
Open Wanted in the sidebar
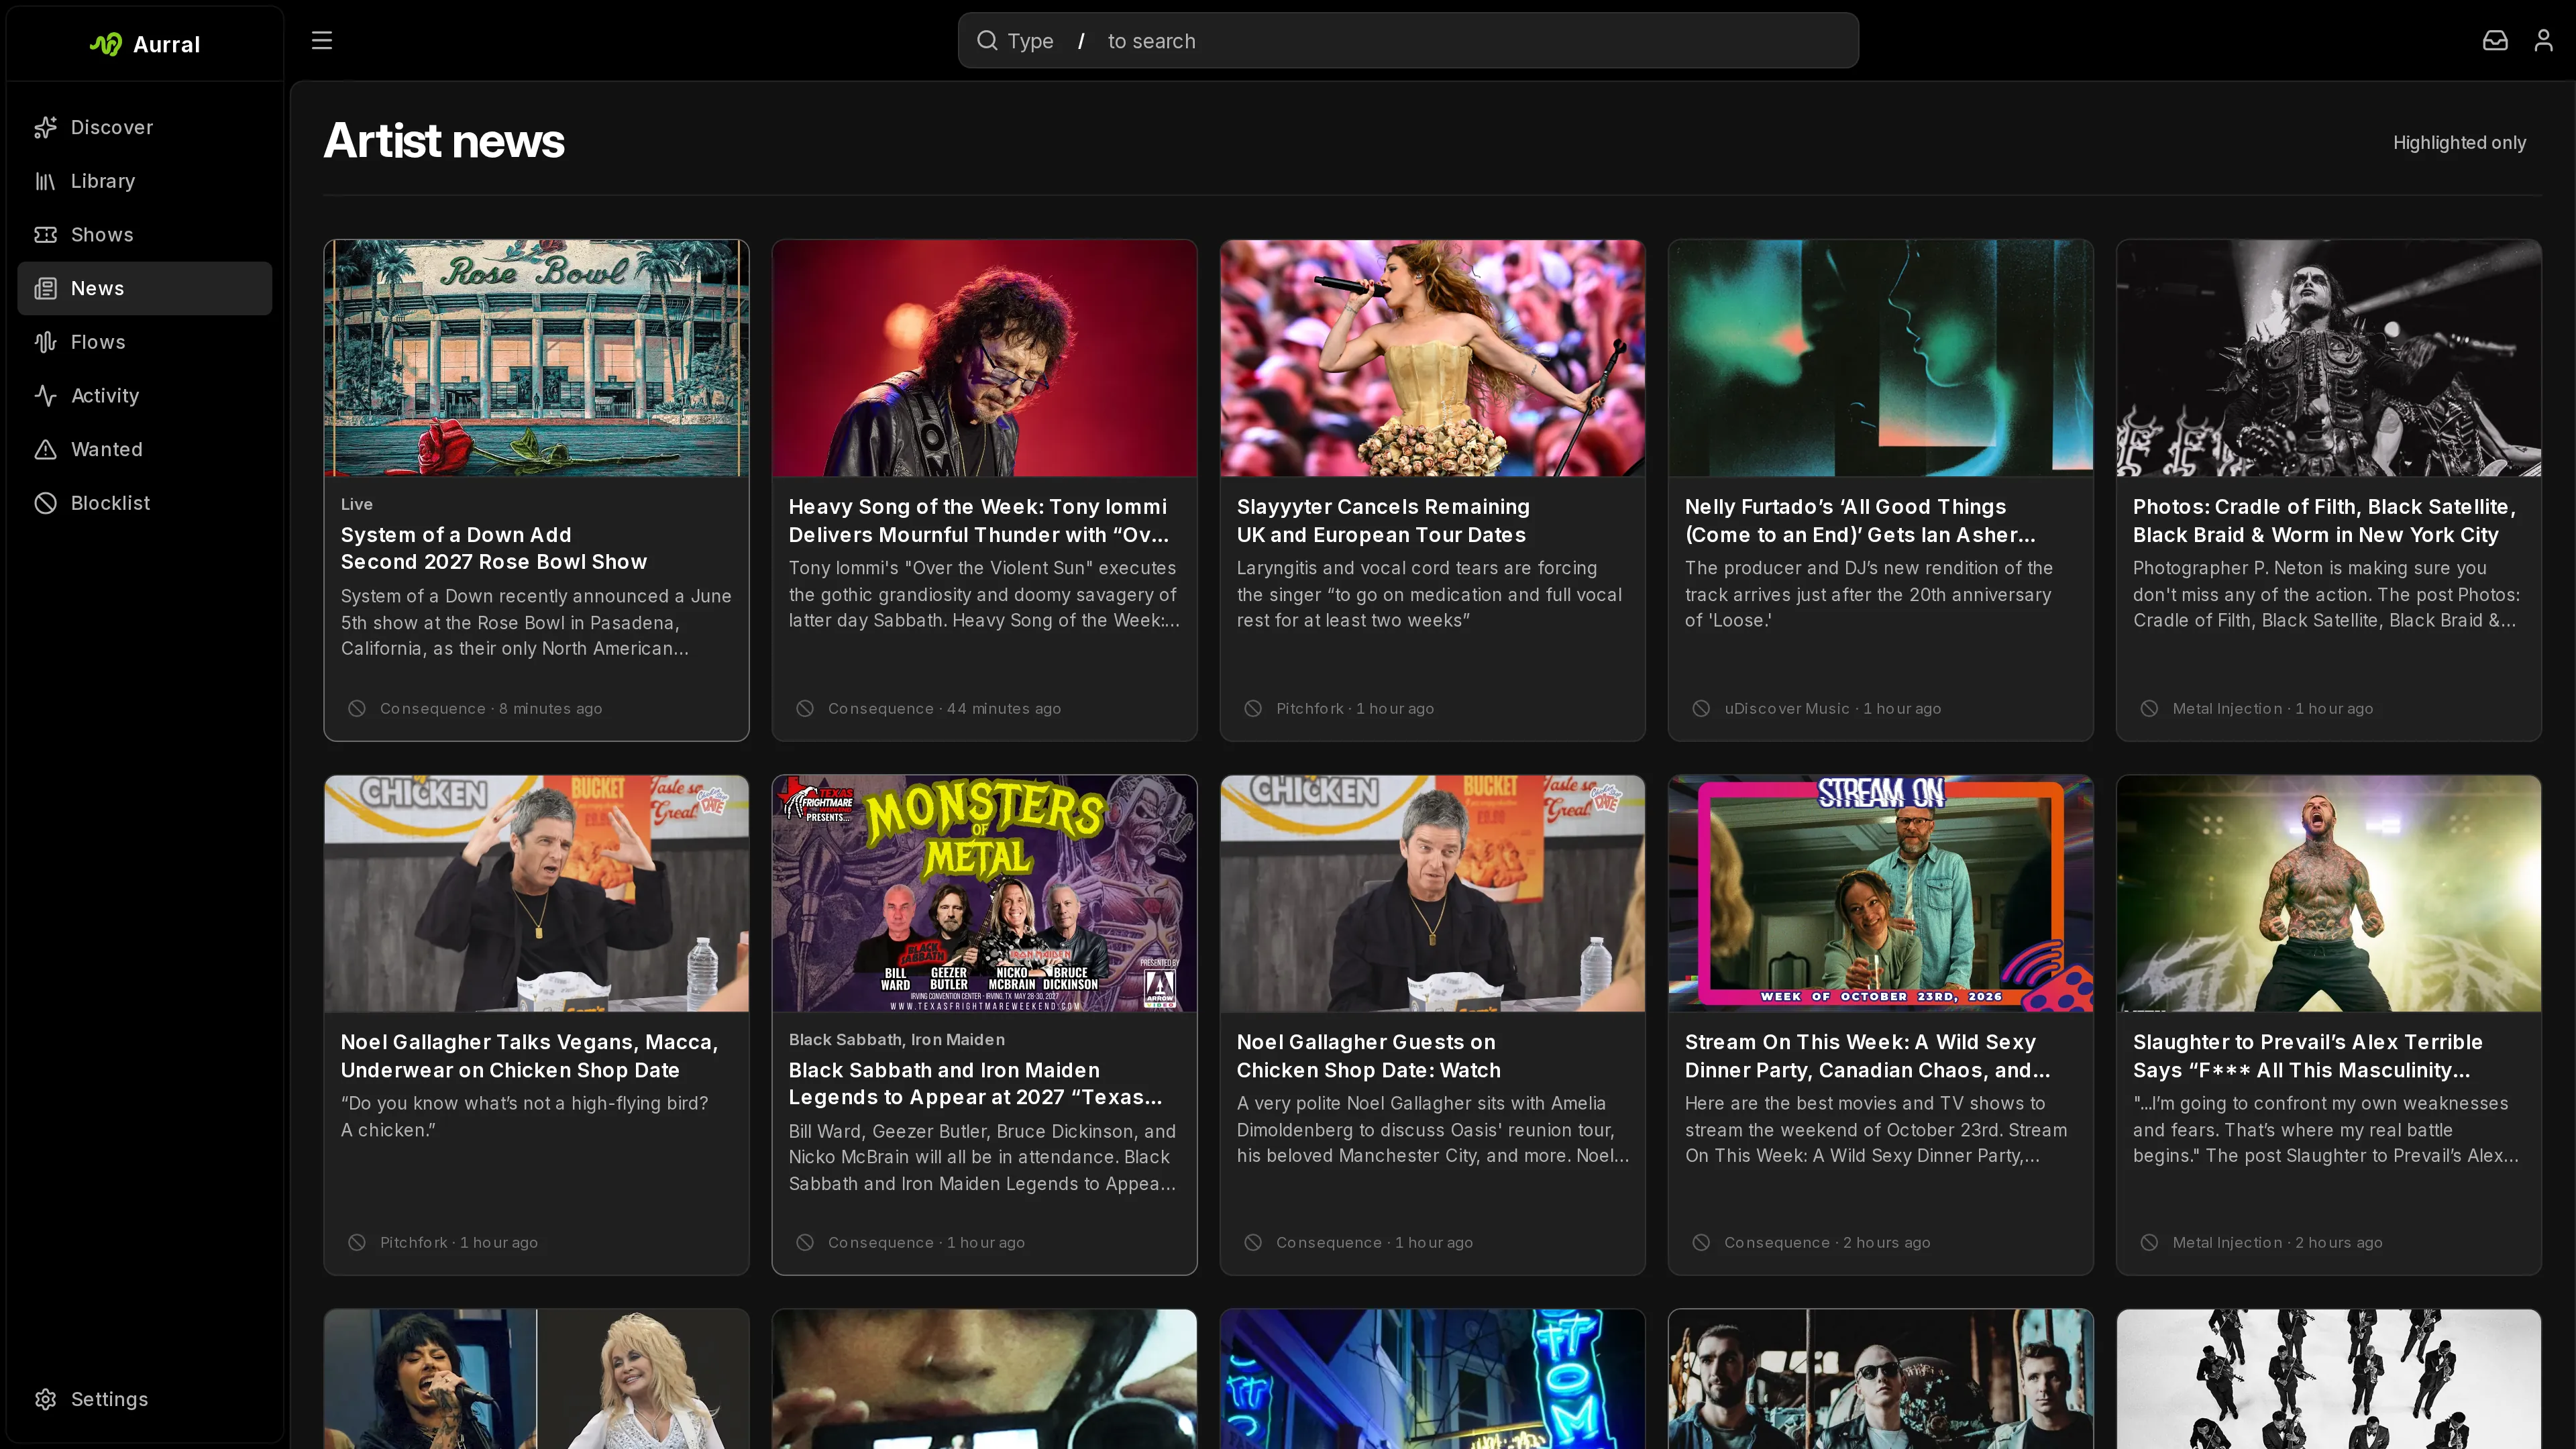tap(145, 449)
